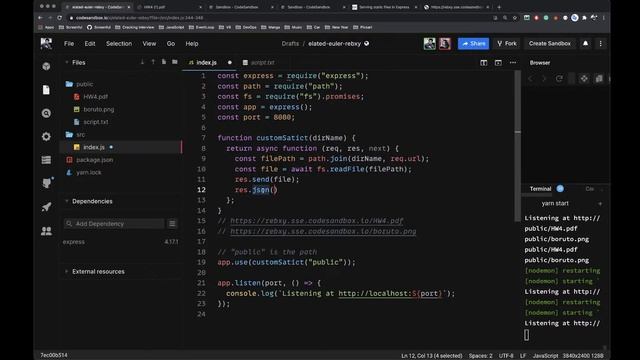Open the Server Control Panel sidebar icon

point(46,160)
